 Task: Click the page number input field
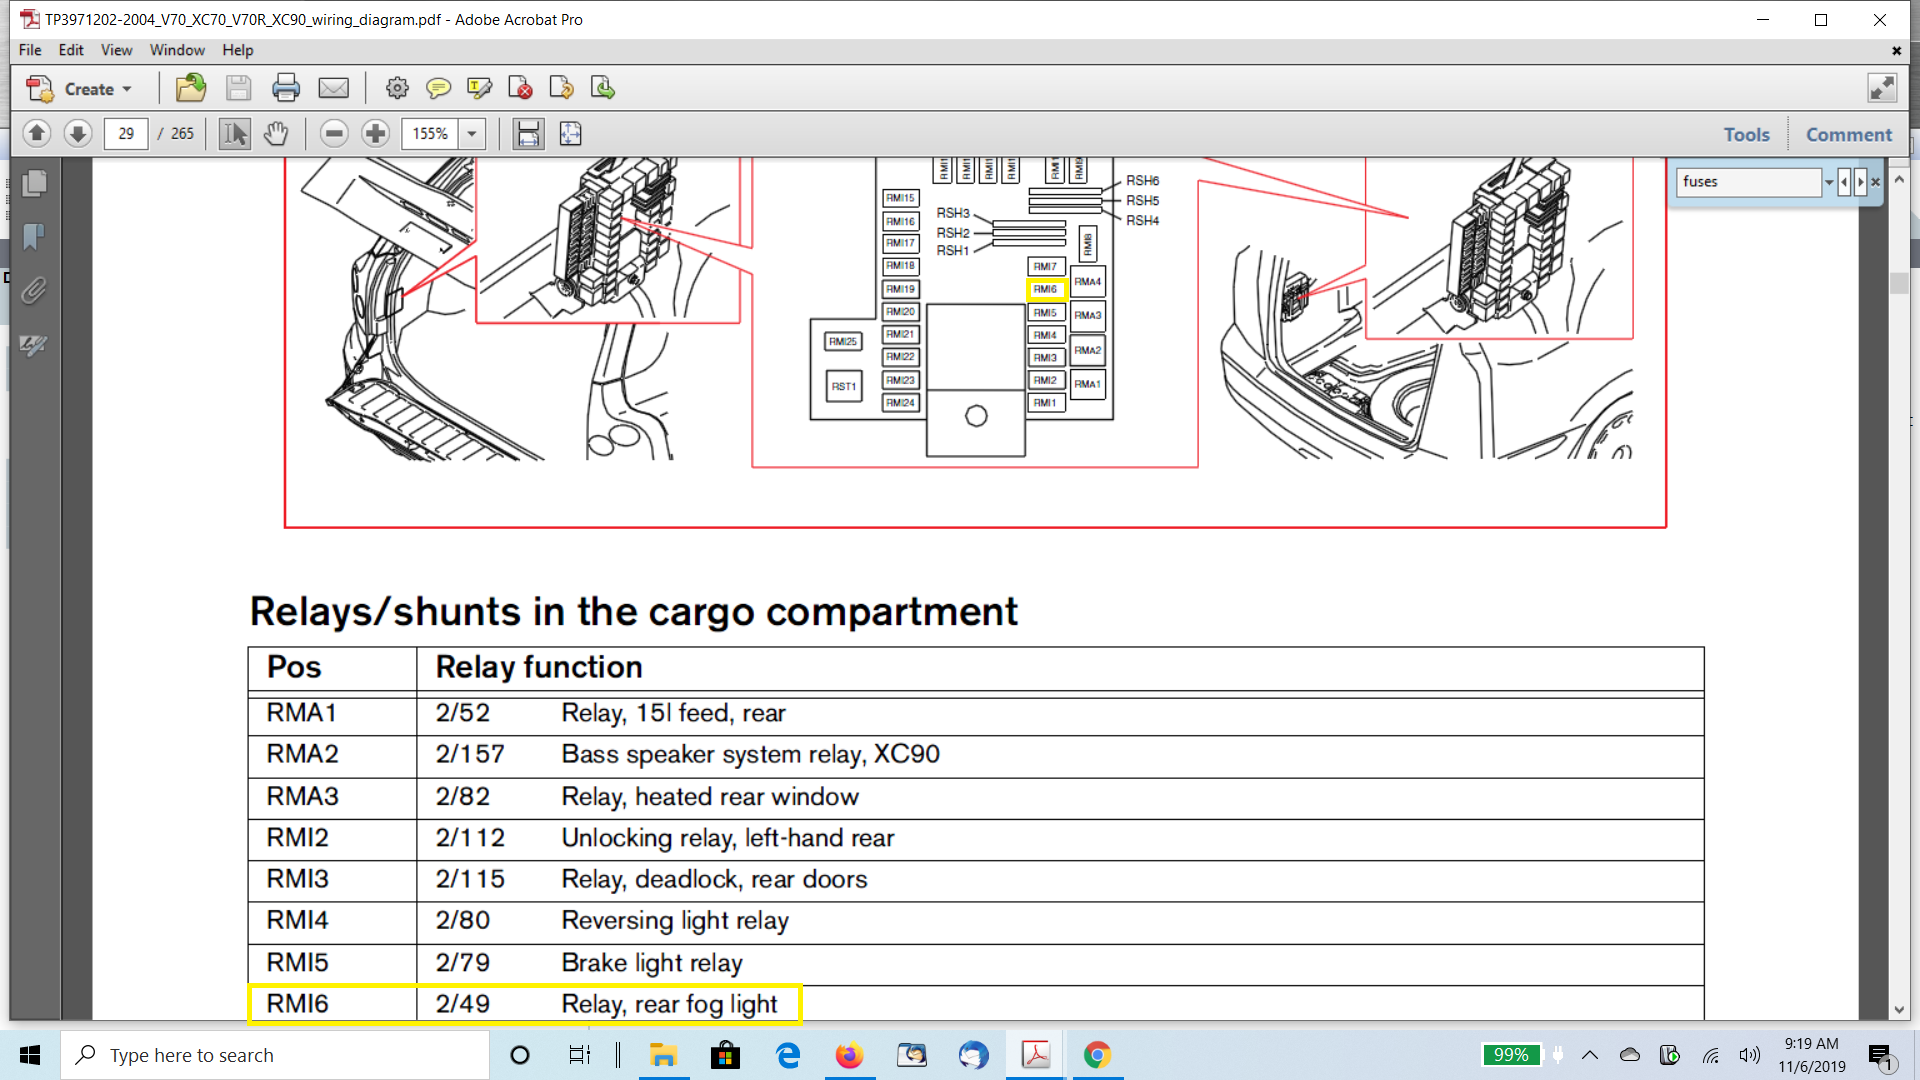tap(126, 134)
